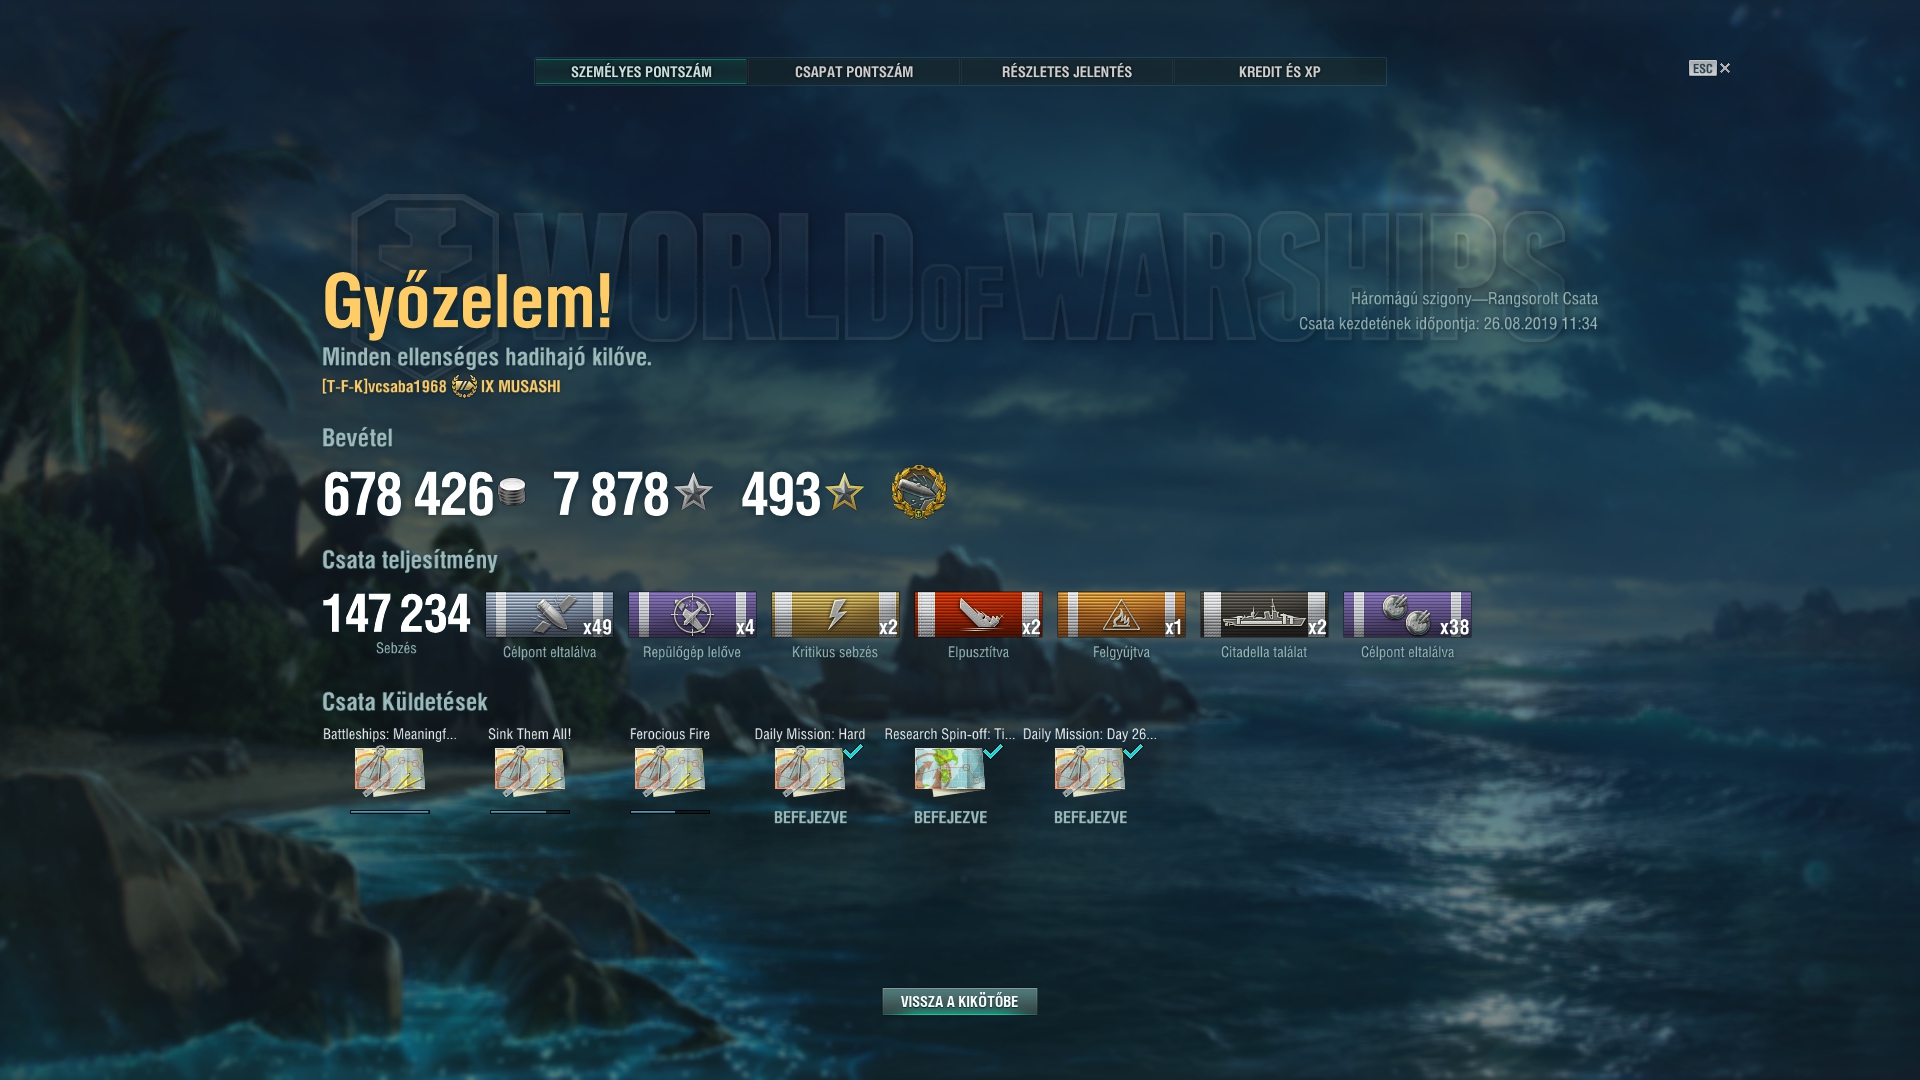The width and height of the screenshot is (1920, 1080).
Task: Click the Repülőgép lelőve x4 ribbon
Action: click(x=692, y=614)
